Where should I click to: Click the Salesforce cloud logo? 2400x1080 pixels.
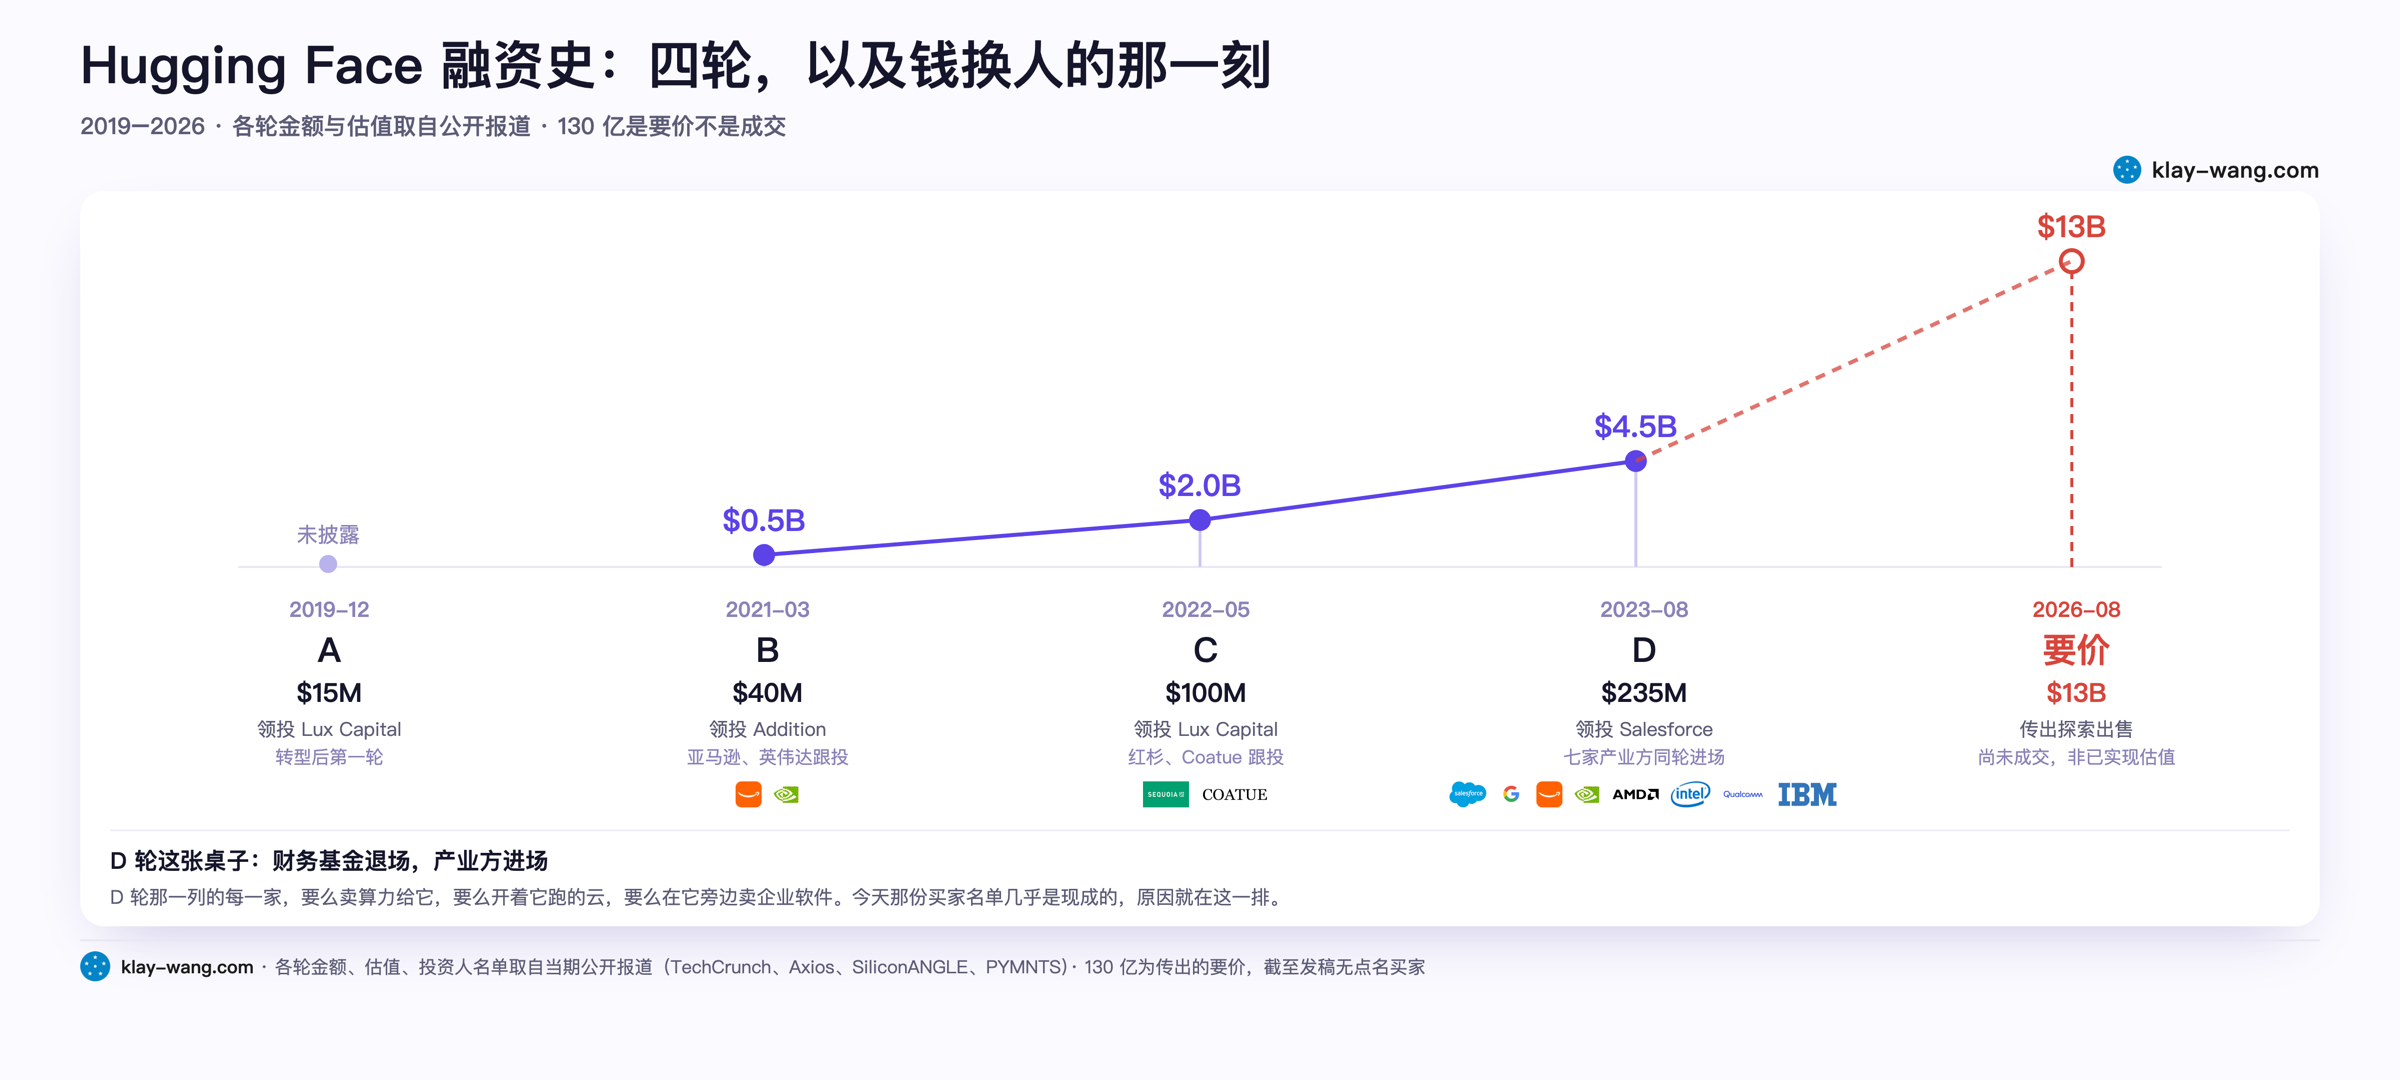[1467, 794]
